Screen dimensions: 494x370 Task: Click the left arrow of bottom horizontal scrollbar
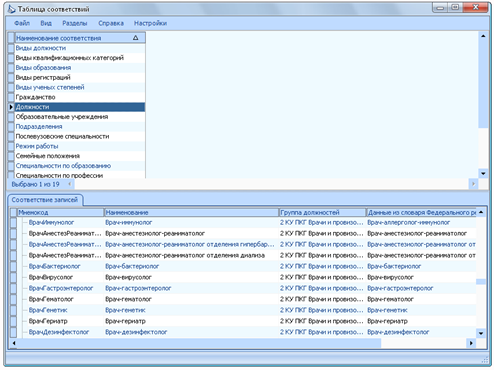(x=14, y=343)
